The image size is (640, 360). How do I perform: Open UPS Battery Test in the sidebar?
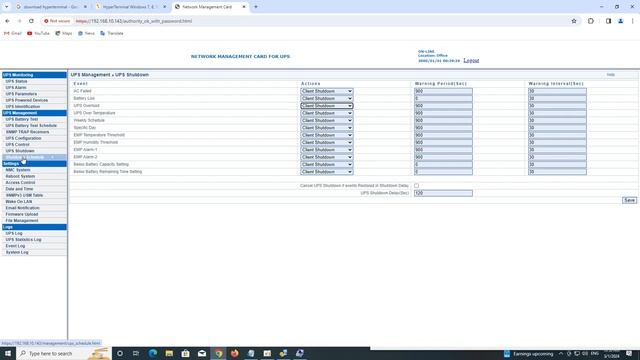(22, 119)
